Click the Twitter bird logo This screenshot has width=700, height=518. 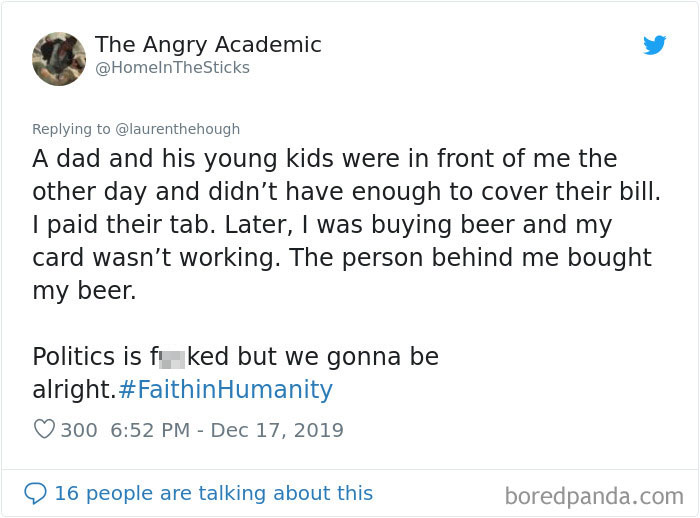655,45
